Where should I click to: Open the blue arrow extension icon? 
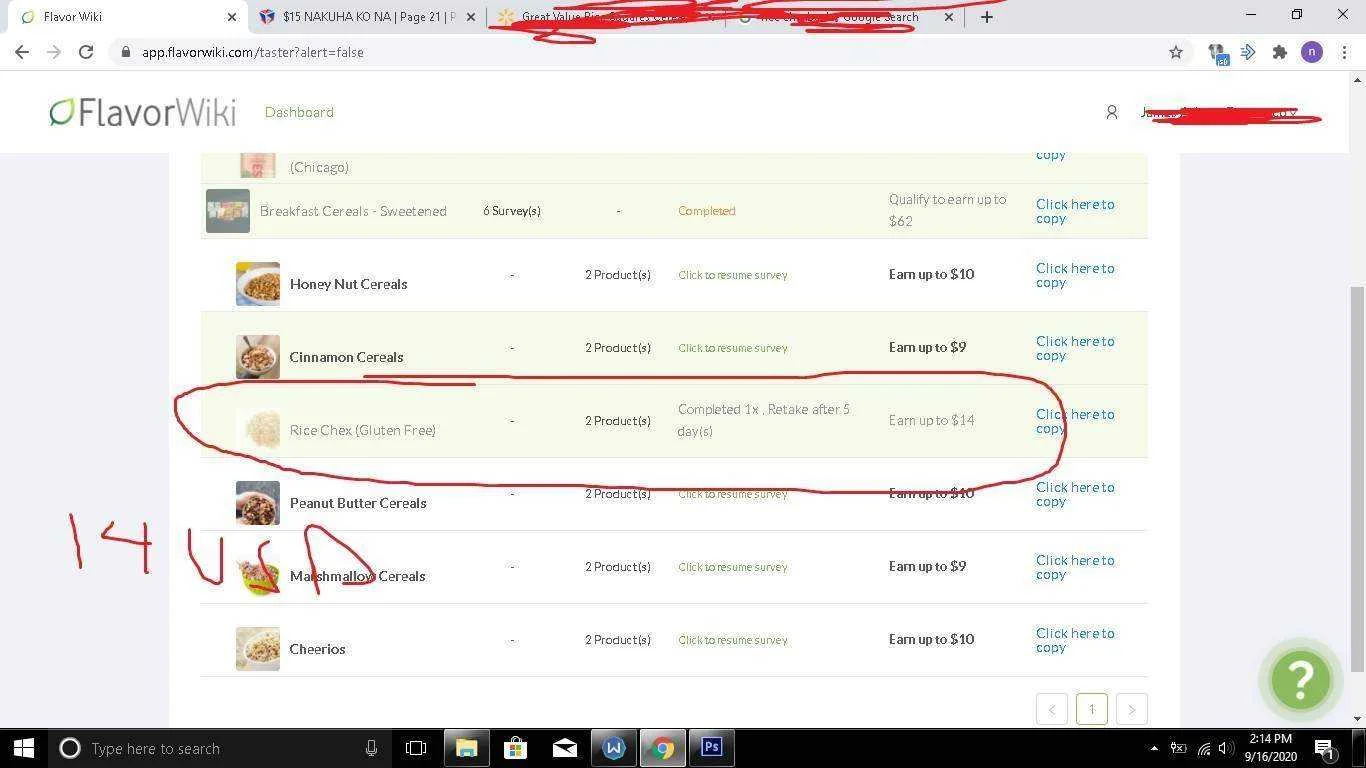1248,52
